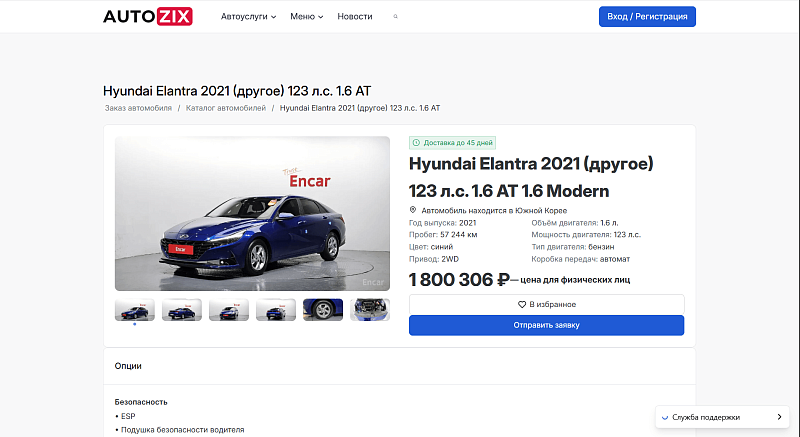Open the AUTOZIX logo home link
The height and width of the screenshot is (437, 800).
(147, 16)
